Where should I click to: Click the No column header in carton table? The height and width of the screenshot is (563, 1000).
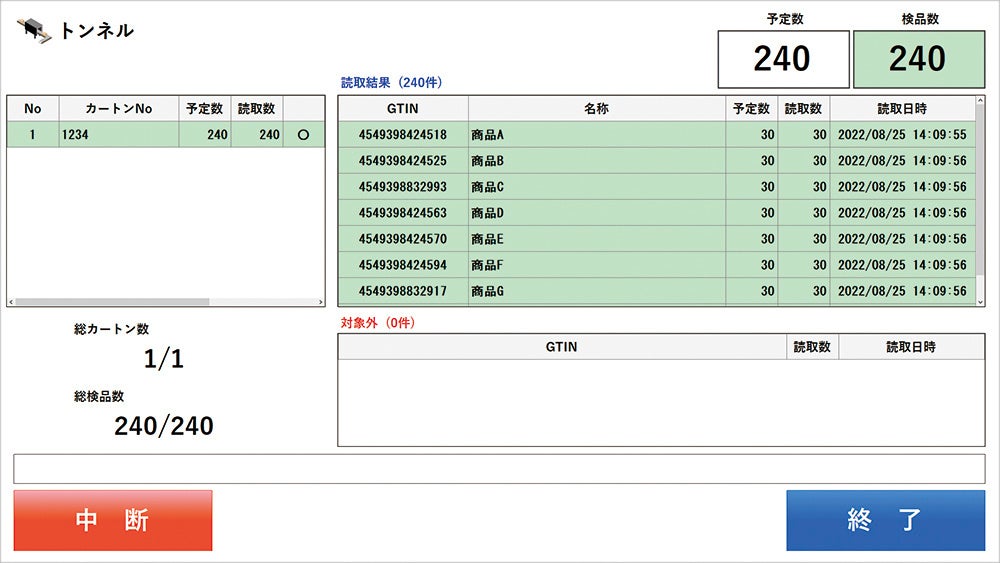coord(33,108)
